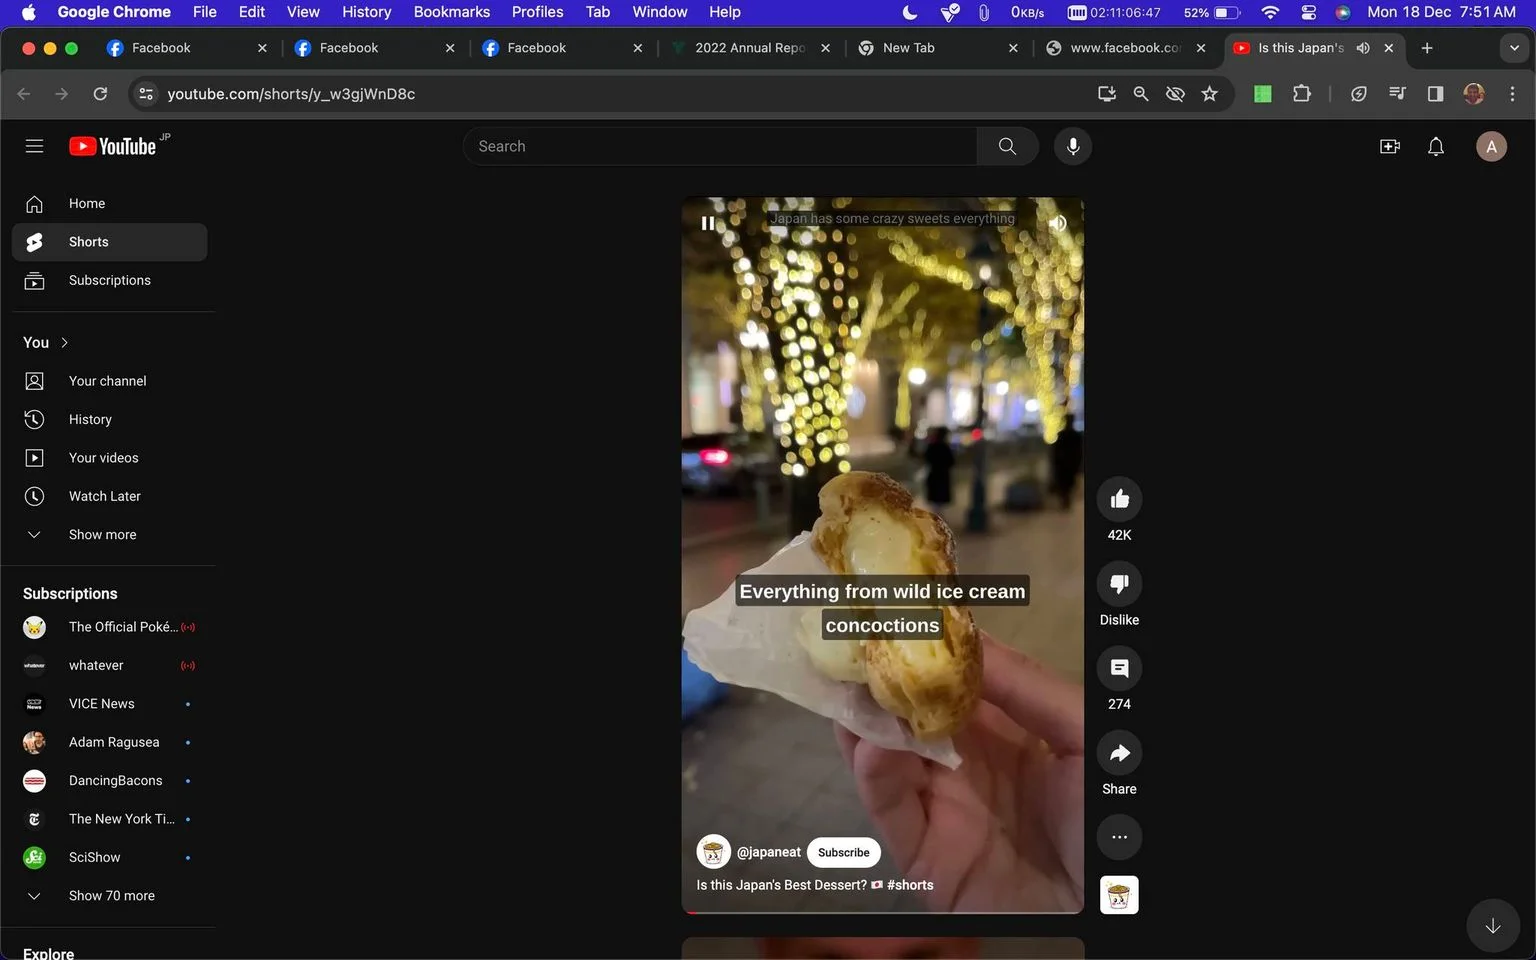Mute the short's volume speaker icon
The width and height of the screenshot is (1536, 960).
(x=1057, y=223)
